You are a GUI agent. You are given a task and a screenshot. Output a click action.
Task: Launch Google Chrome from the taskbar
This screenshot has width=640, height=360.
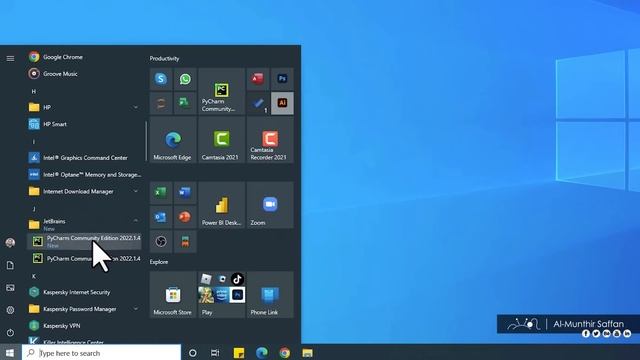(284, 353)
